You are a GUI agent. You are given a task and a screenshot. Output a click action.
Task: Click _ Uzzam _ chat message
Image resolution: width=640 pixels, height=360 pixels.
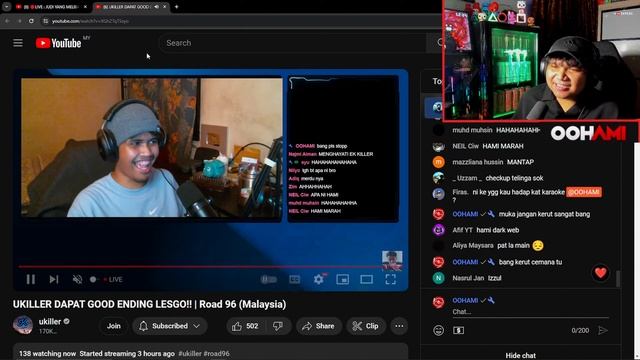click(x=514, y=178)
